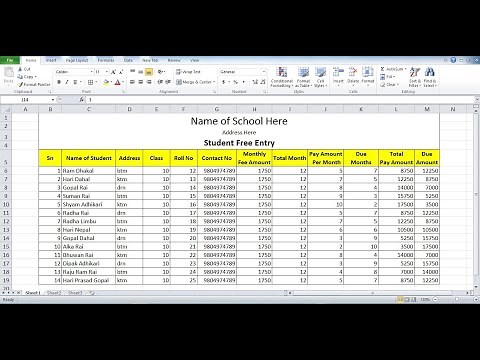The image size is (480, 360).
Task: Toggle highlighted Bottom Align button
Action: click(x=149, y=72)
